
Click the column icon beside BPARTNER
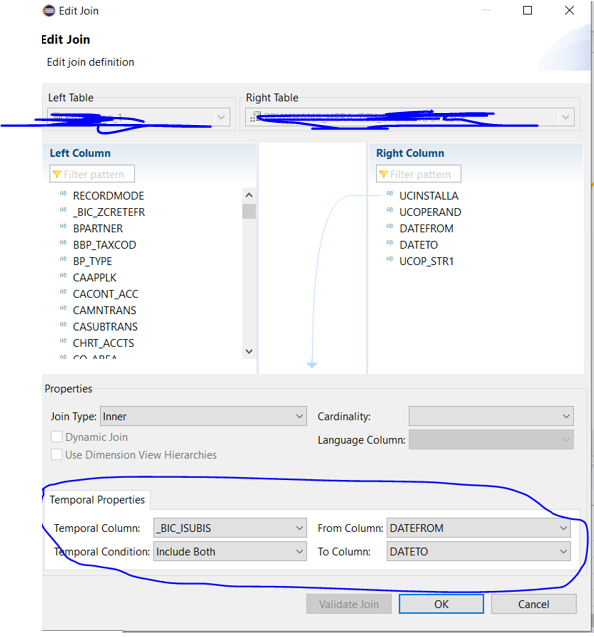tap(63, 226)
